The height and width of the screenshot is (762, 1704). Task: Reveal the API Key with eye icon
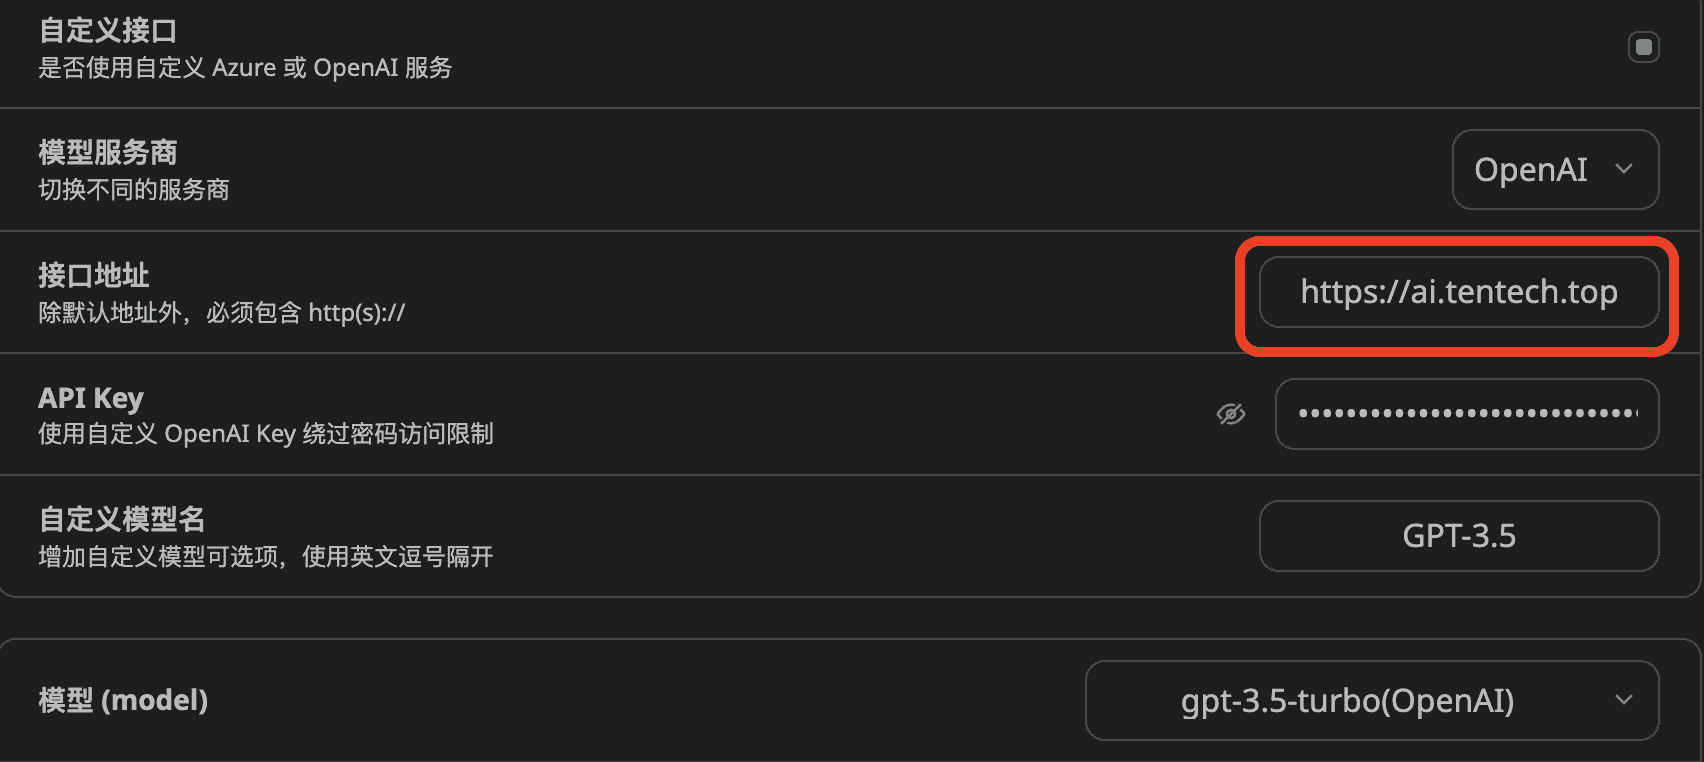(1231, 414)
